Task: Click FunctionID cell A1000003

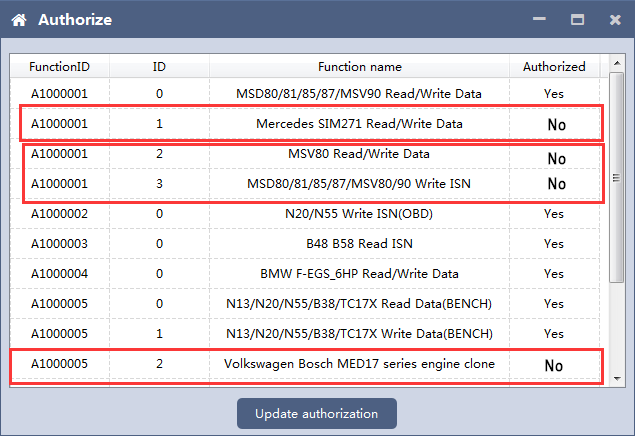Action: coord(60,244)
